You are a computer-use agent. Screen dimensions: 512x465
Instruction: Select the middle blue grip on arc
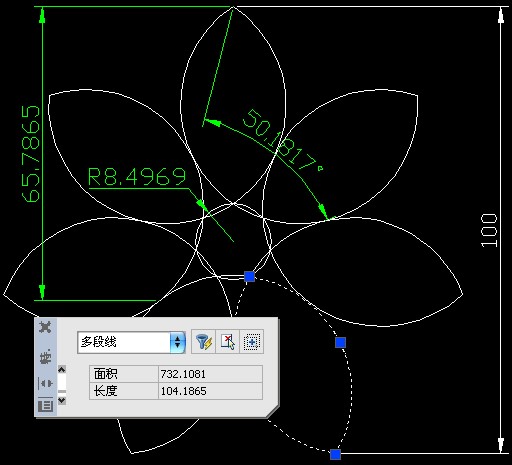(x=340, y=342)
